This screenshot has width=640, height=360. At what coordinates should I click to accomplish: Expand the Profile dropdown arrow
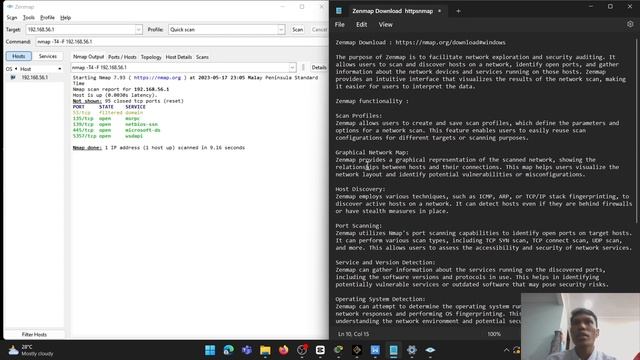[281, 29]
